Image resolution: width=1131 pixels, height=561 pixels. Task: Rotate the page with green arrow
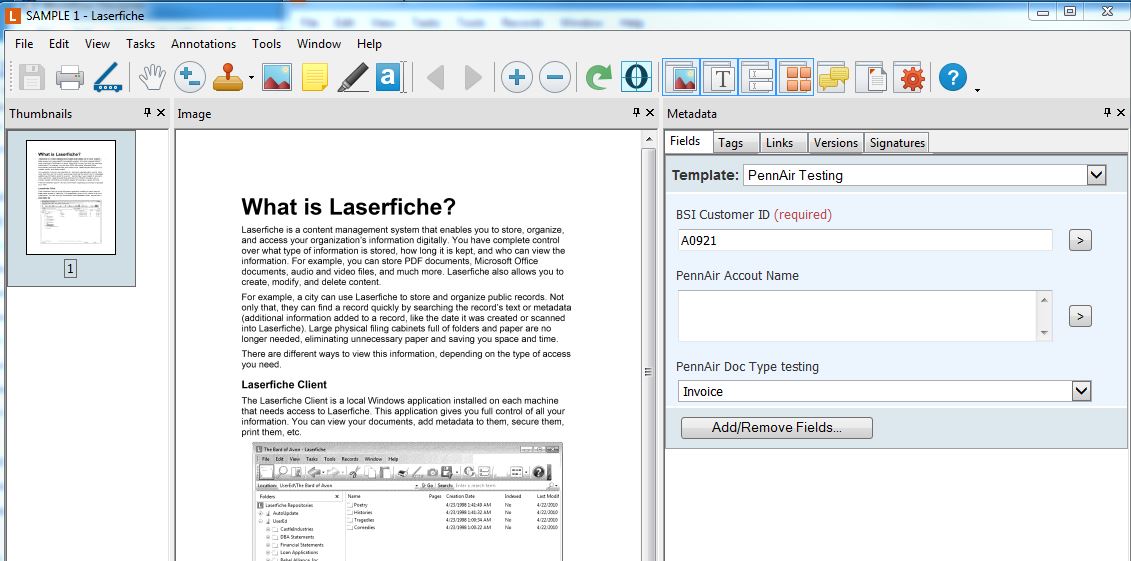coord(598,77)
